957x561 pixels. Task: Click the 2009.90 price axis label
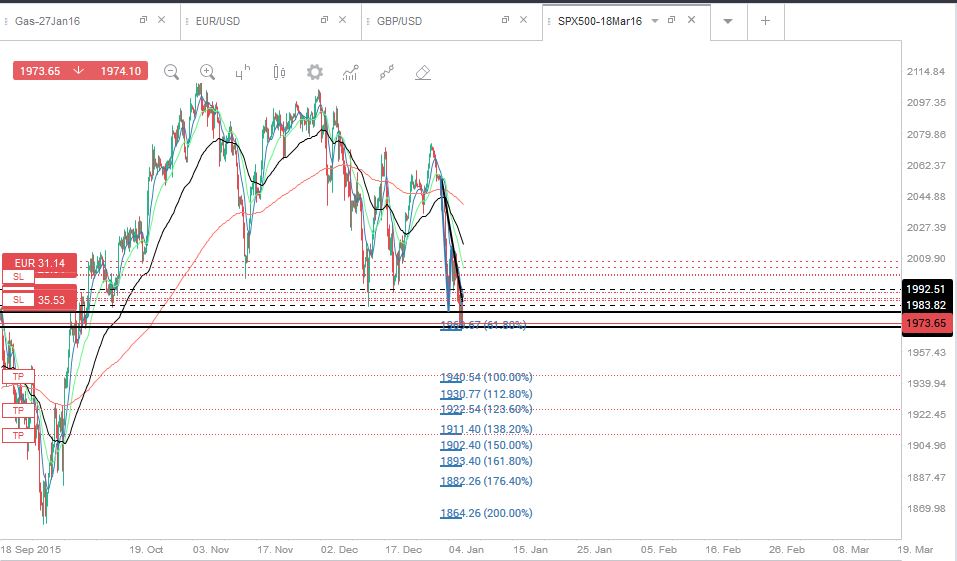click(926, 259)
